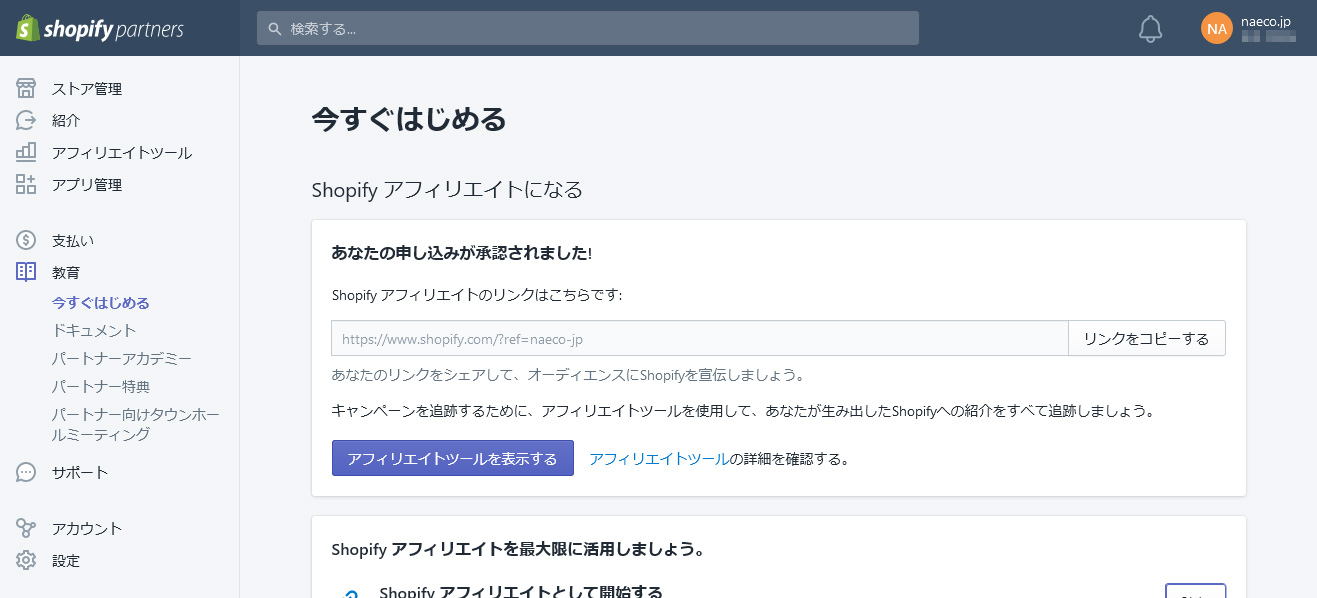The width and height of the screenshot is (1317, 598).
Task: Click the アフィリエイトツール bar chart icon
Action: tap(26, 152)
